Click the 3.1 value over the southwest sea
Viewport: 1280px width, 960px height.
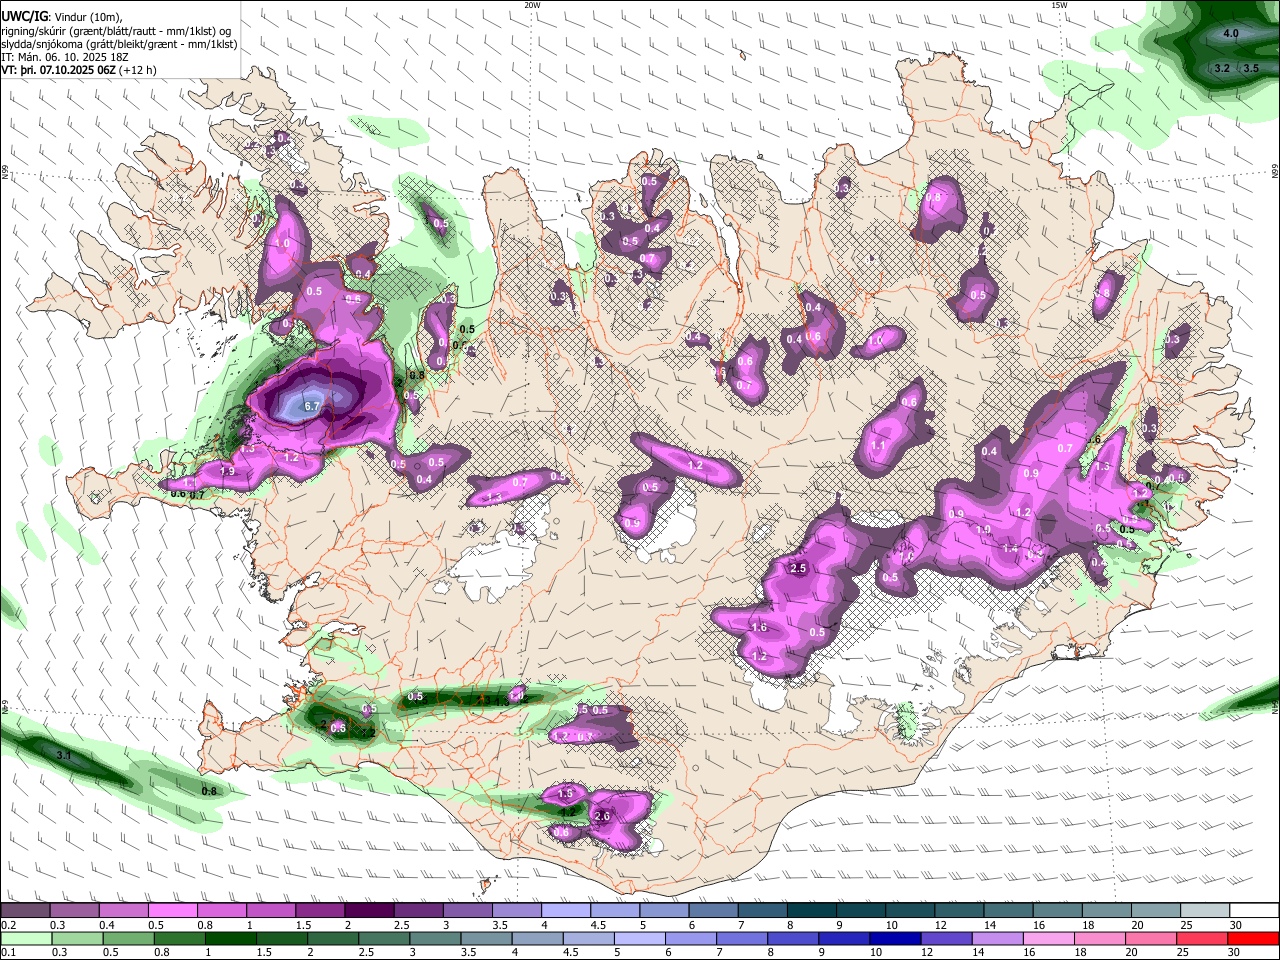[64, 755]
